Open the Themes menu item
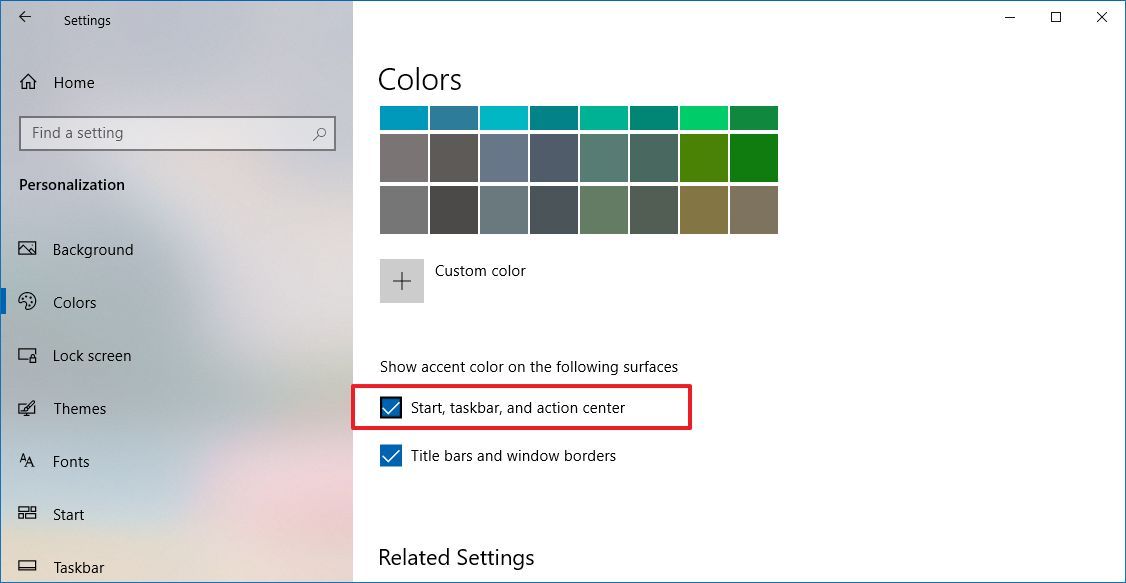The width and height of the screenshot is (1126, 583). click(80, 409)
